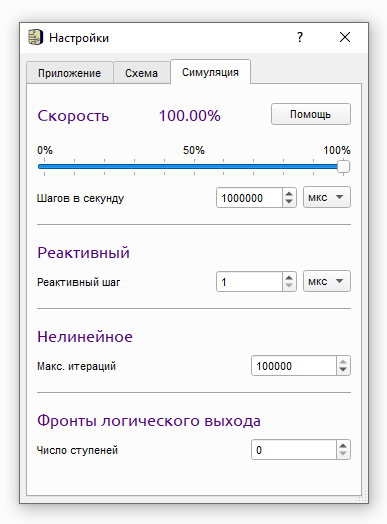The width and height of the screenshot is (387, 524).
Task: Decrease Шагов в секунду with down arrow
Action: (x=289, y=202)
